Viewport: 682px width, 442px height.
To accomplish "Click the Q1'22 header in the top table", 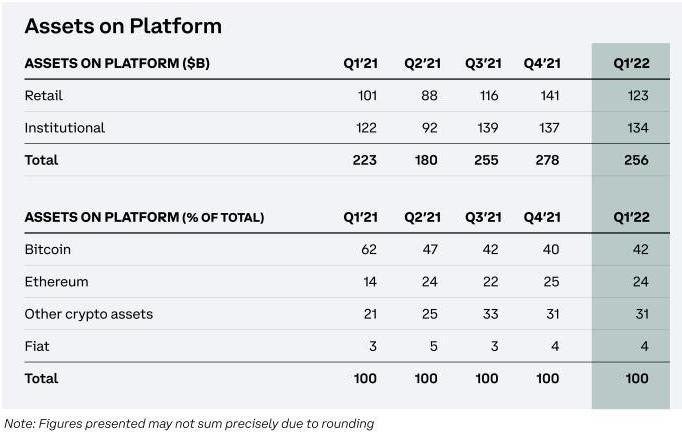I will click(x=631, y=64).
